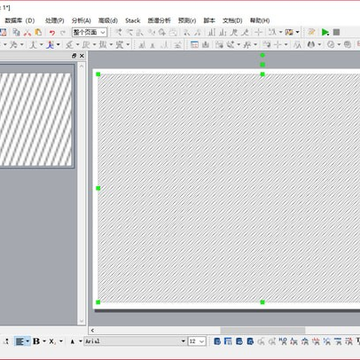Open the 处理(P) menu
The width and height of the screenshot is (360, 360).
(x=55, y=21)
